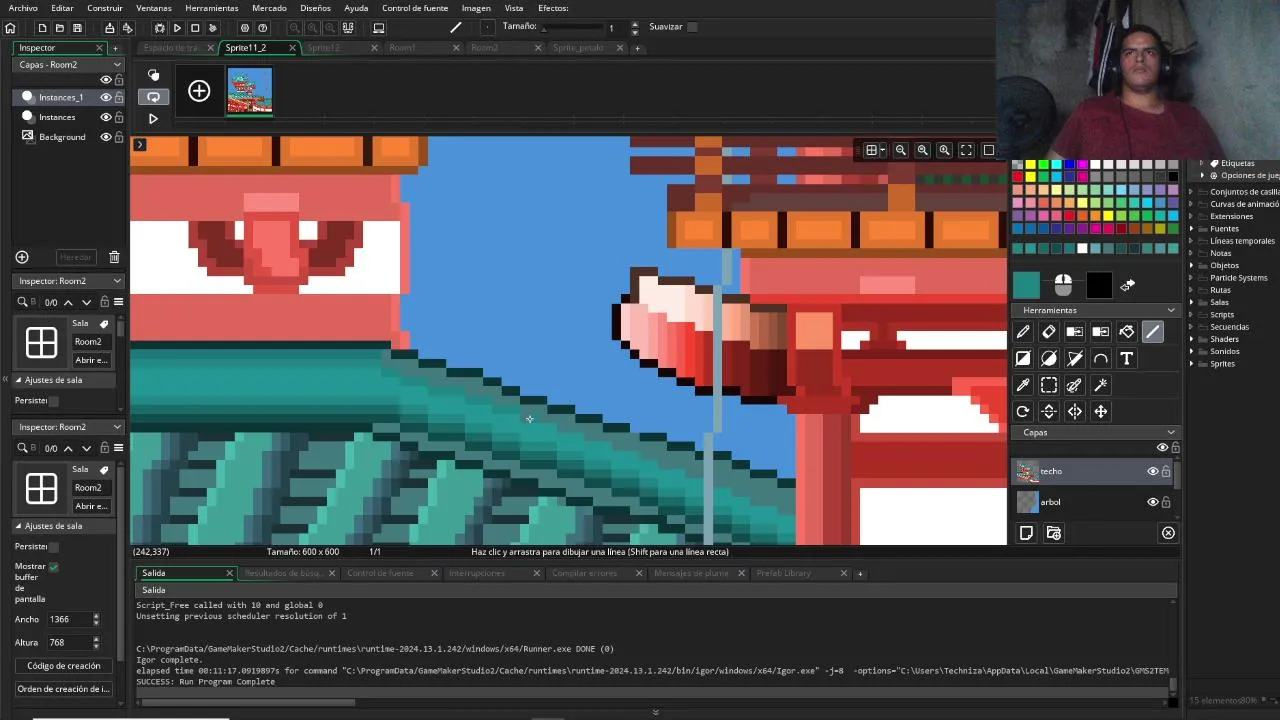This screenshot has height=720, width=1280.
Task: Click Orden de creación de instancias button
Action: pyautogui.click(x=63, y=689)
